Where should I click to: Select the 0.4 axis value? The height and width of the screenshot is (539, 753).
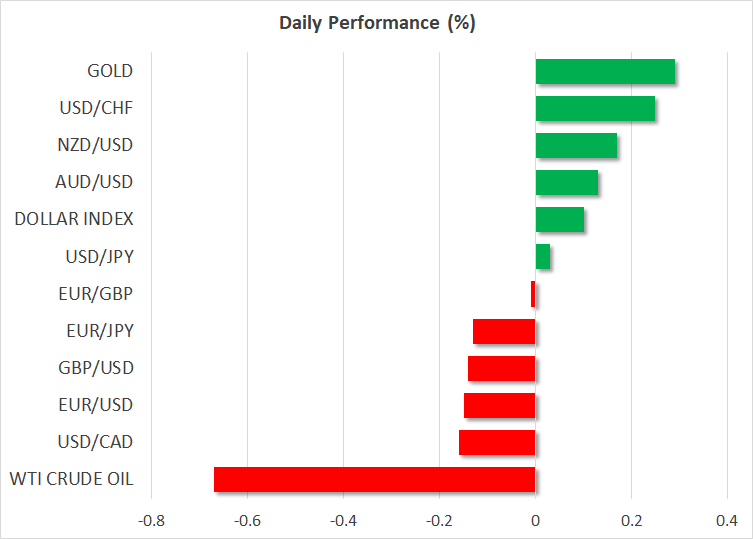[x=727, y=521]
